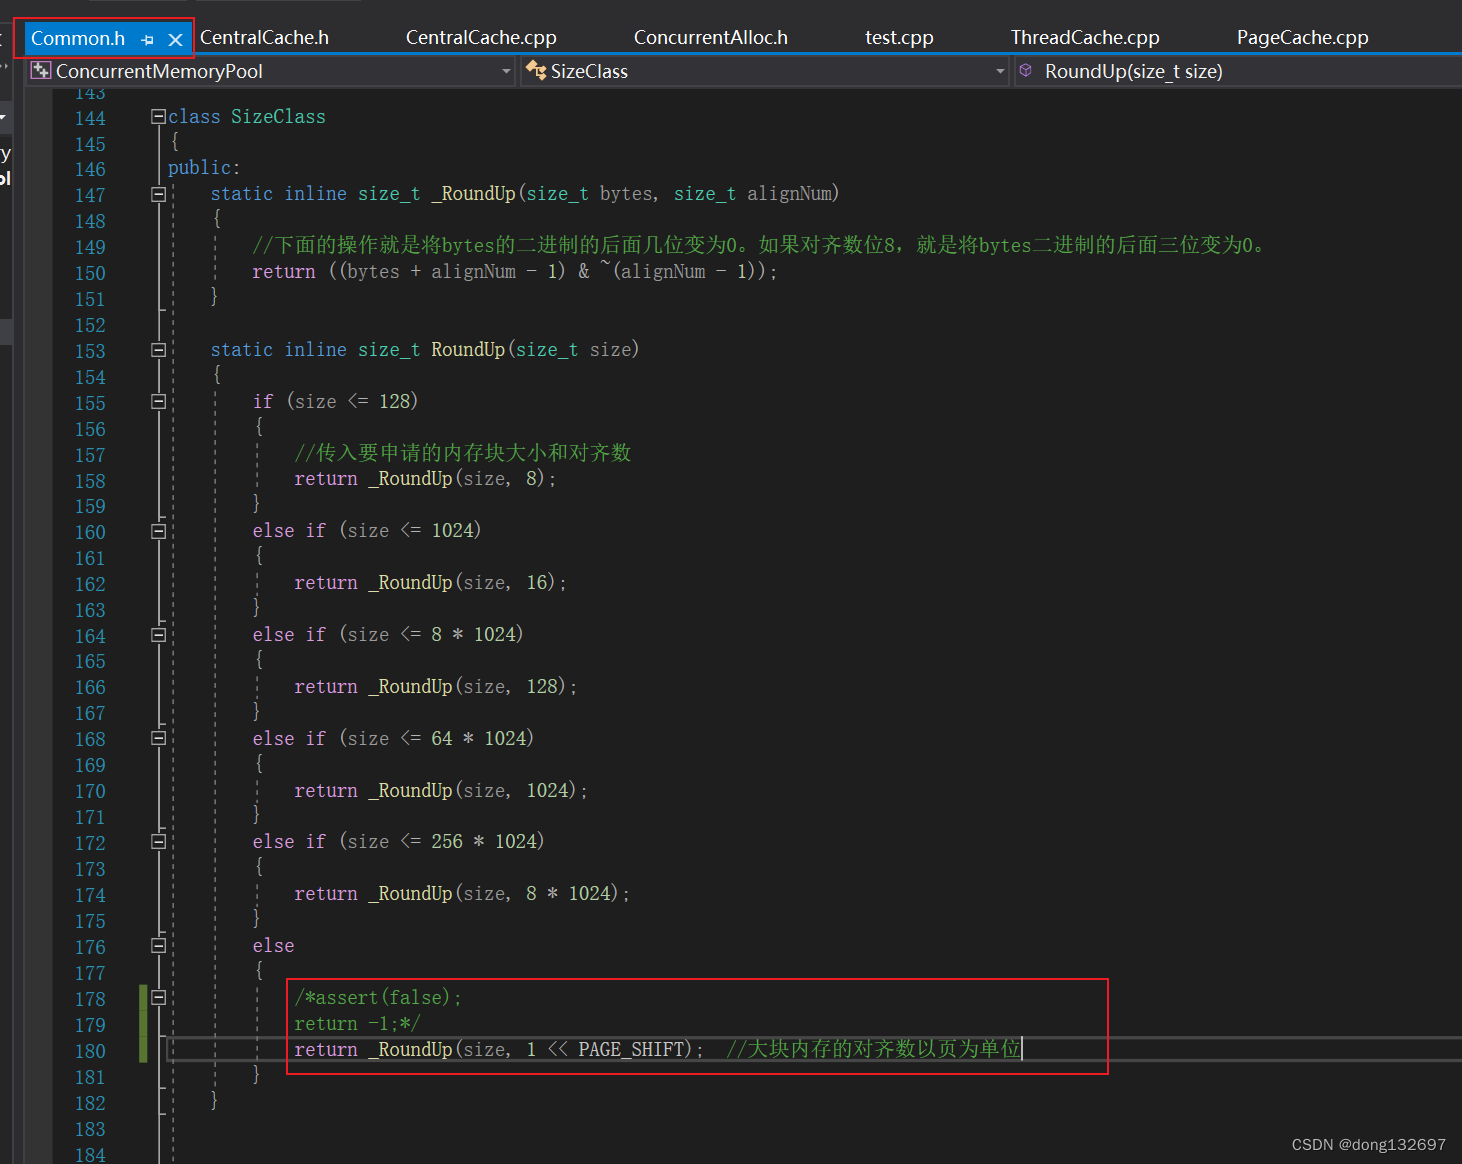The width and height of the screenshot is (1462, 1164).
Task: Click on SizeClass in the class declaration
Action: point(278,116)
